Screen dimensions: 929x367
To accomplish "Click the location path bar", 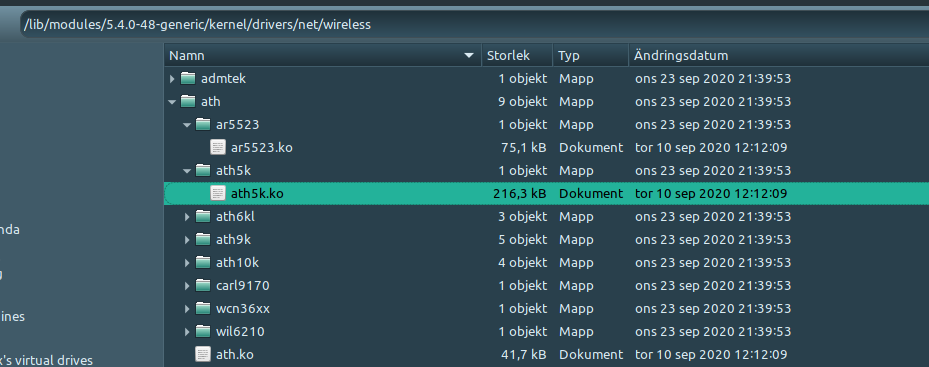I will coord(474,25).
